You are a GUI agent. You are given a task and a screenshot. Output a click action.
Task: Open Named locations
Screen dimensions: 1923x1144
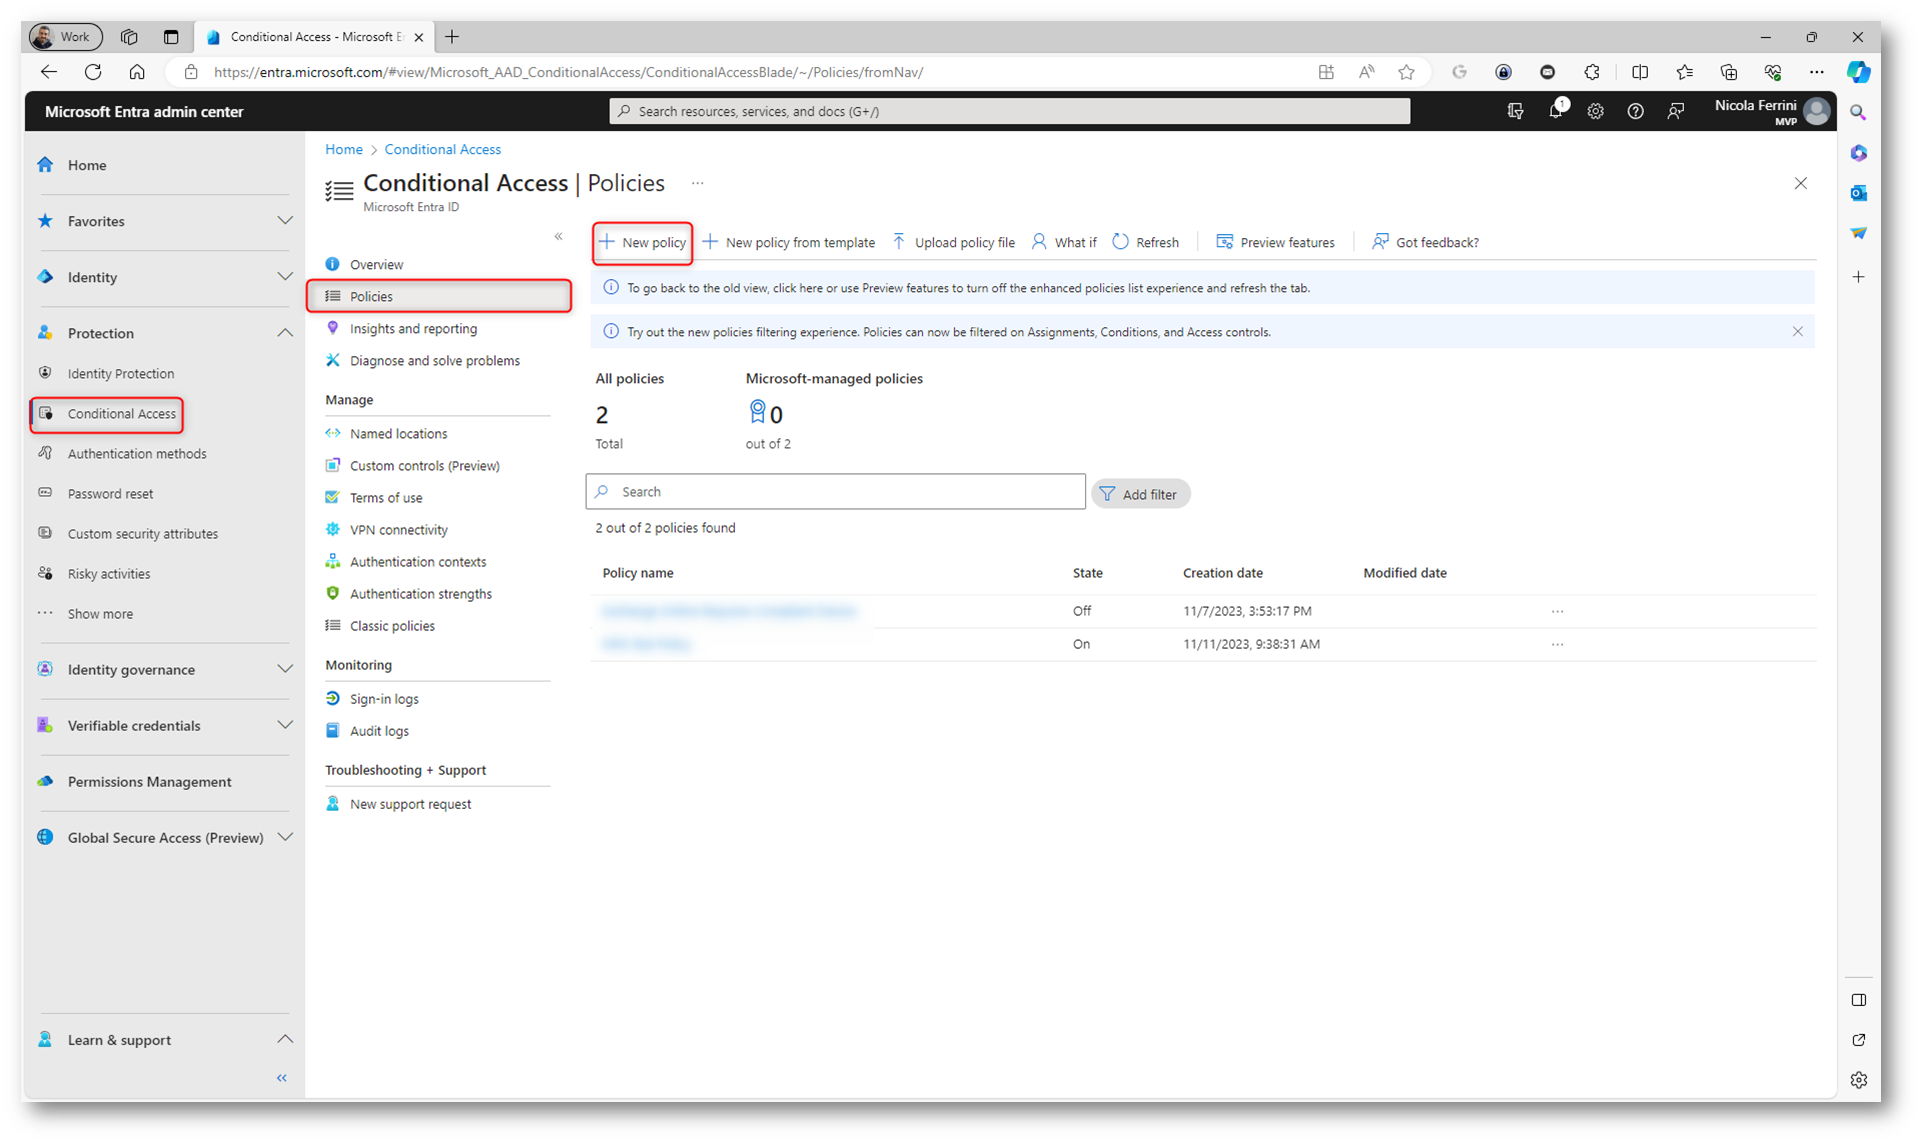click(398, 433)
